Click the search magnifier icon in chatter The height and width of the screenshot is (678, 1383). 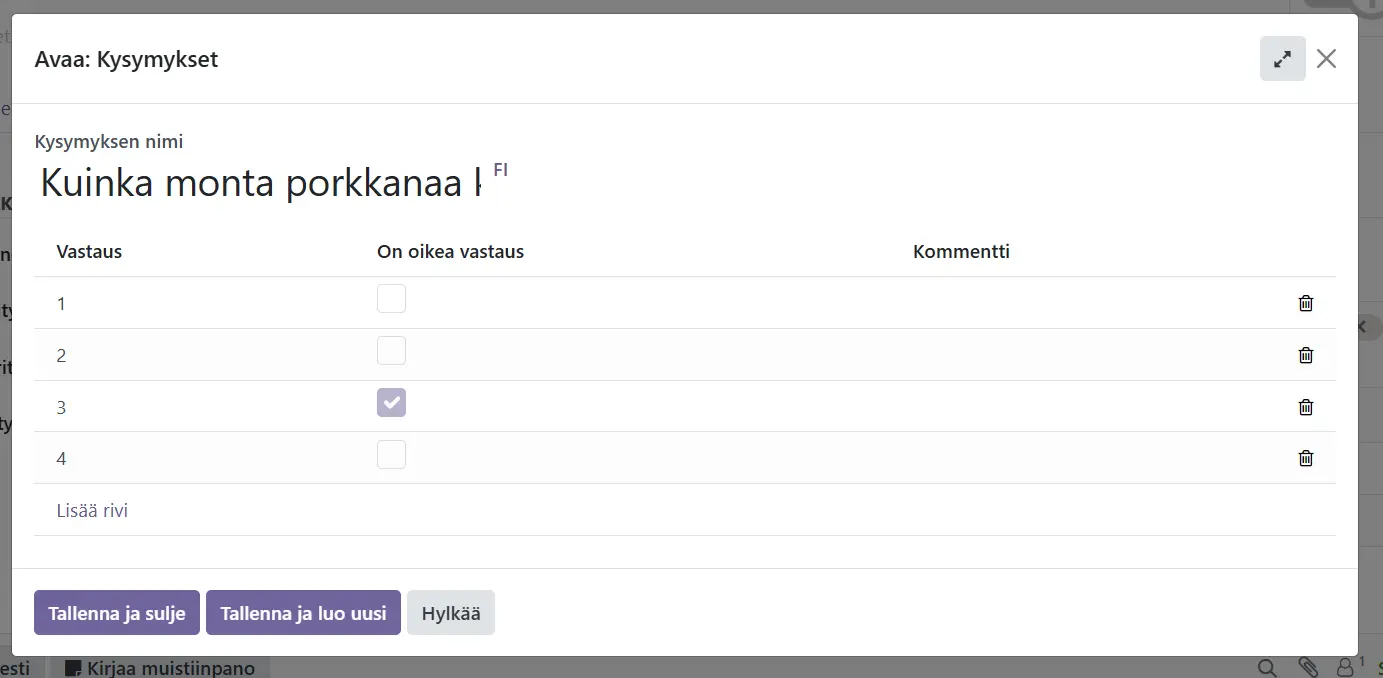coord(1266,668)
